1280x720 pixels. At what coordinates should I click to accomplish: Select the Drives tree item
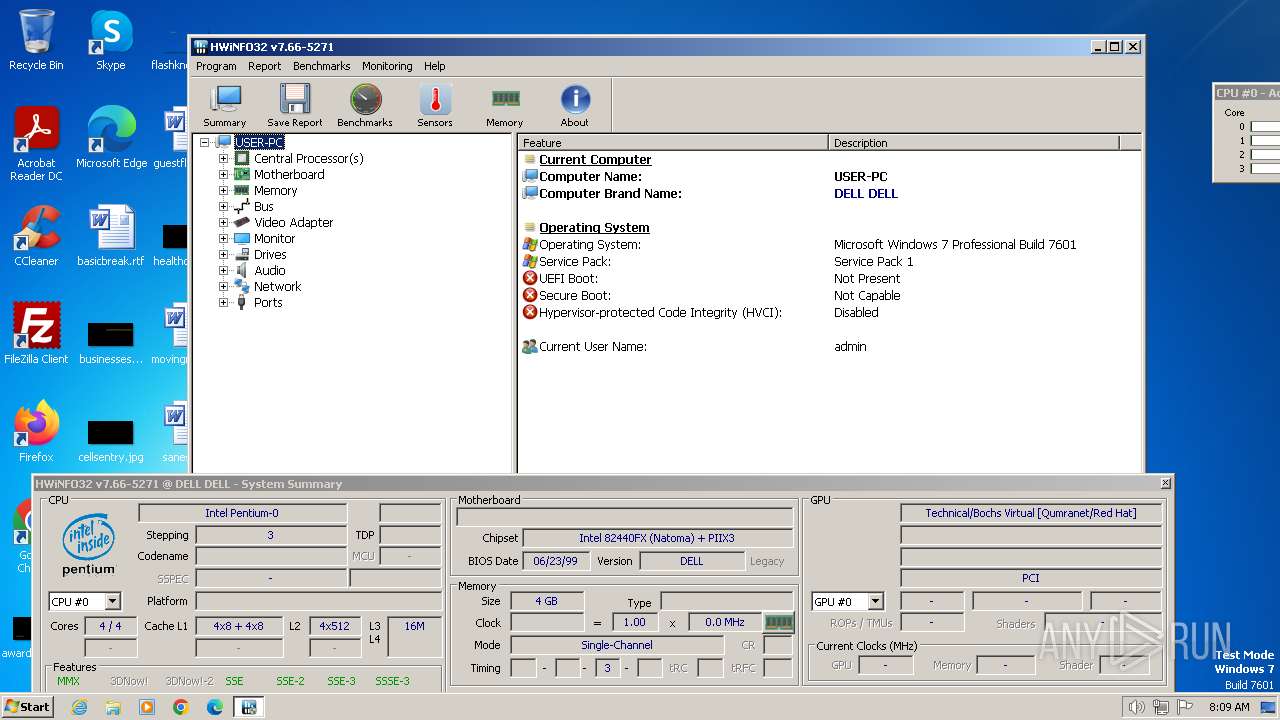click(270, 254)
